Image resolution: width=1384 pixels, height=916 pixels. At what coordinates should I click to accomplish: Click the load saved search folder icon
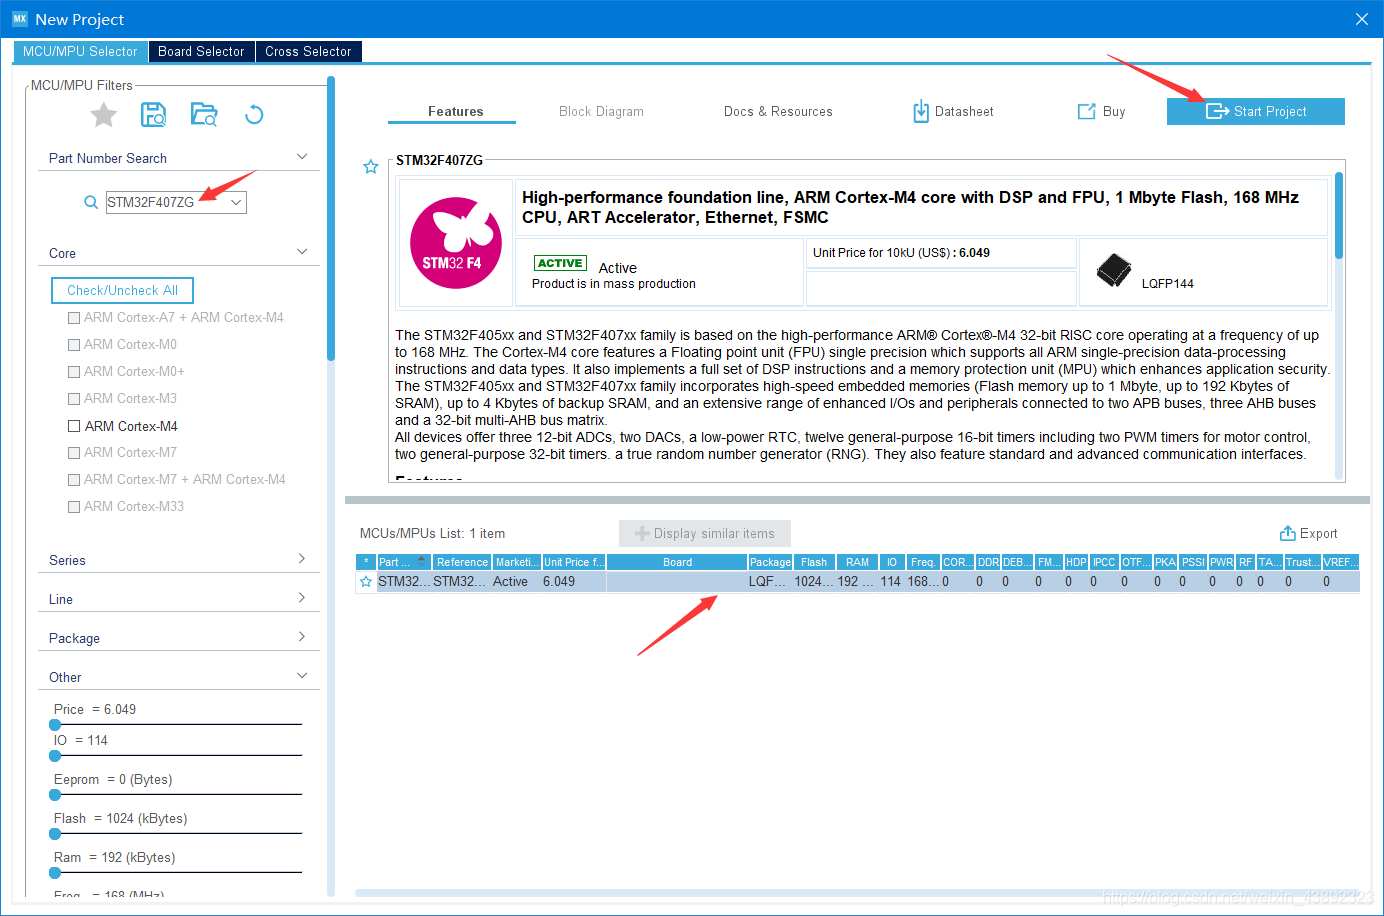204,114
